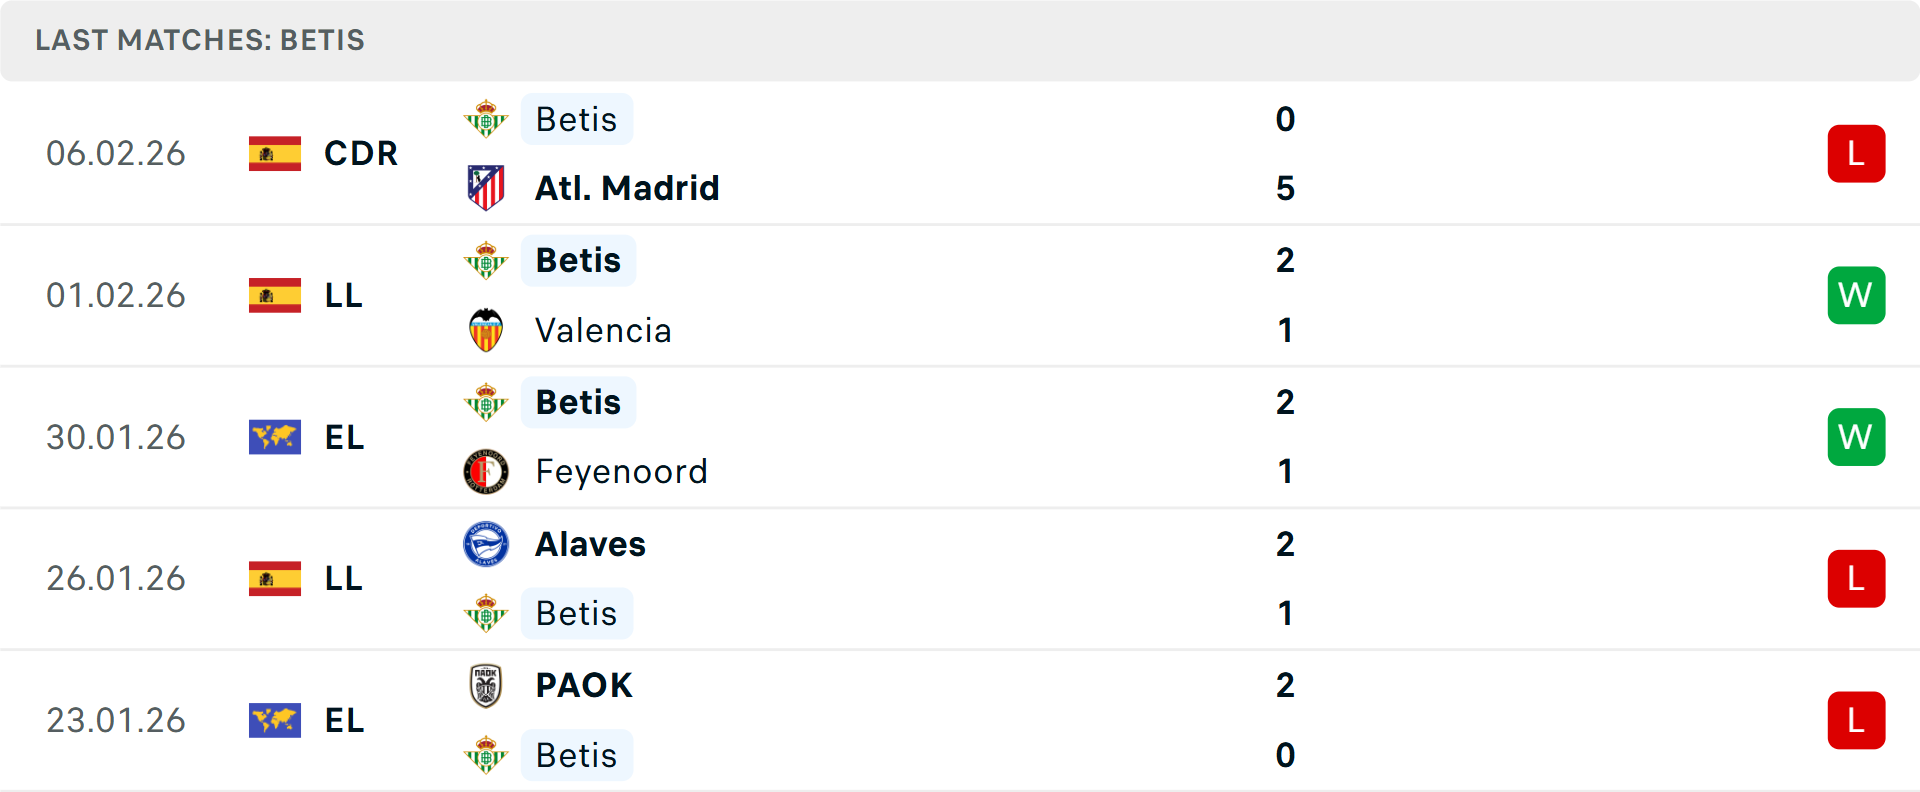Click the Feyenoord club crest icon
This screenshot has width=1920, height=792.
(x=486, y=471)
